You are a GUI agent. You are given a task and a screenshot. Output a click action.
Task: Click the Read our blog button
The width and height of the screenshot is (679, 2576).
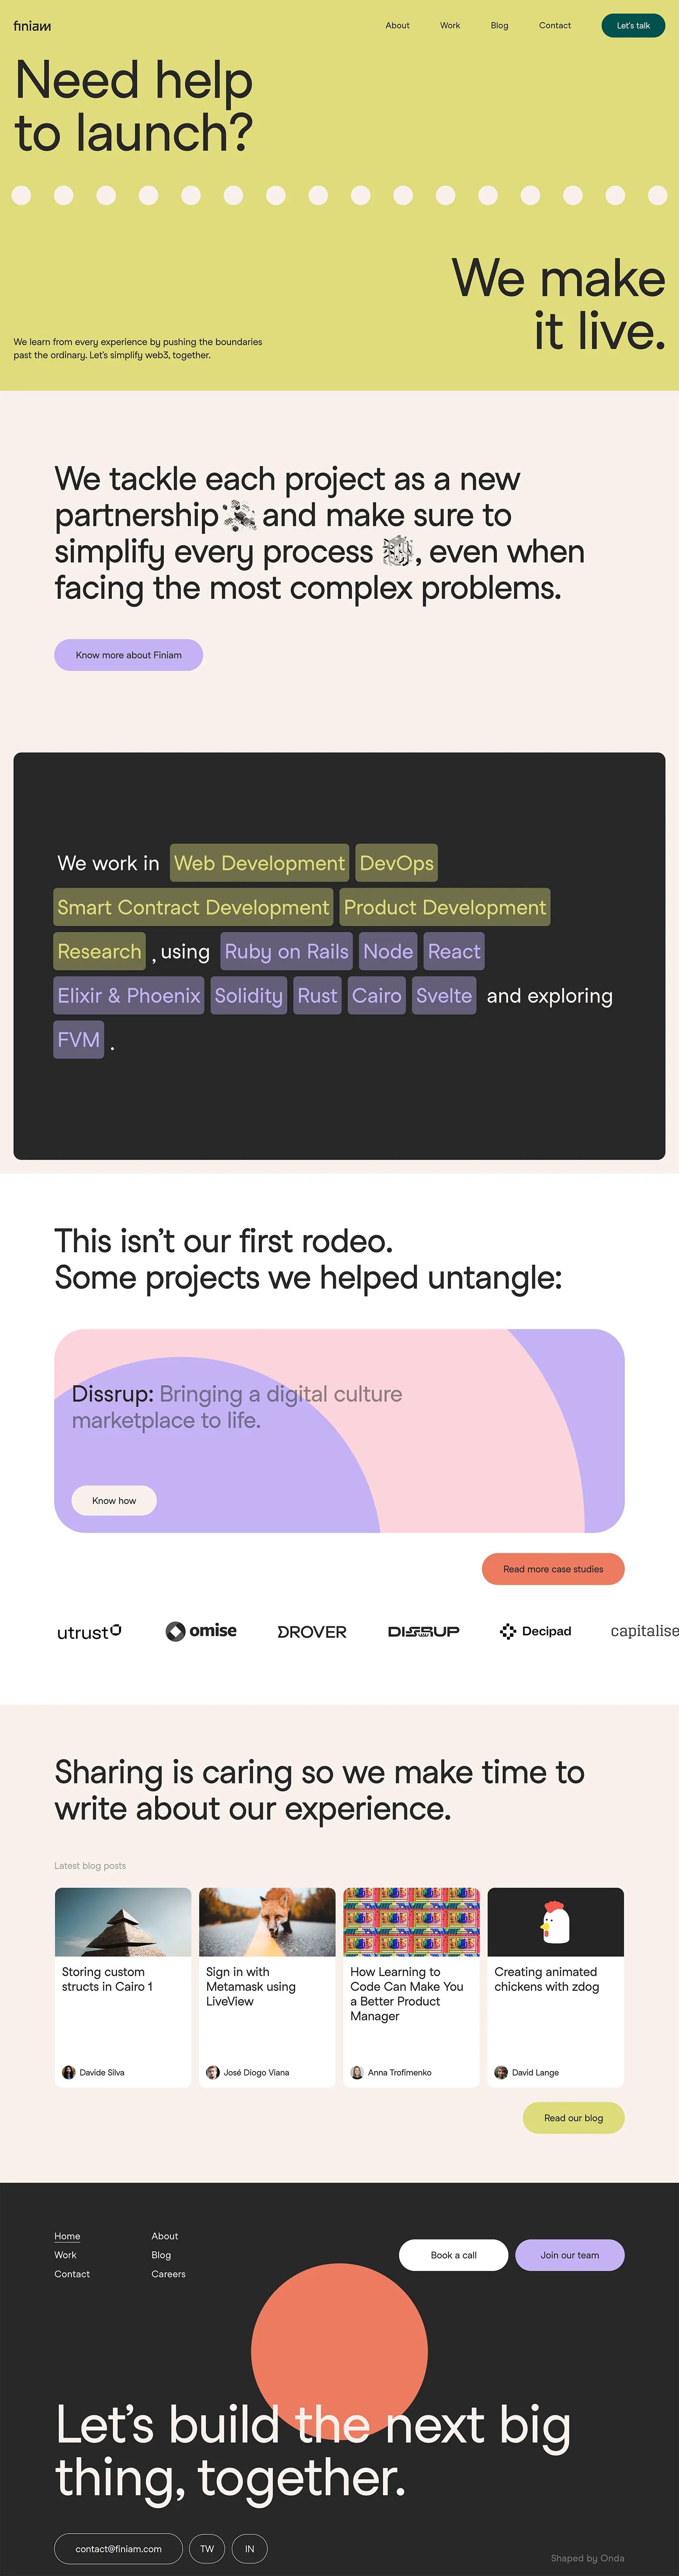tap(573, 2118)
